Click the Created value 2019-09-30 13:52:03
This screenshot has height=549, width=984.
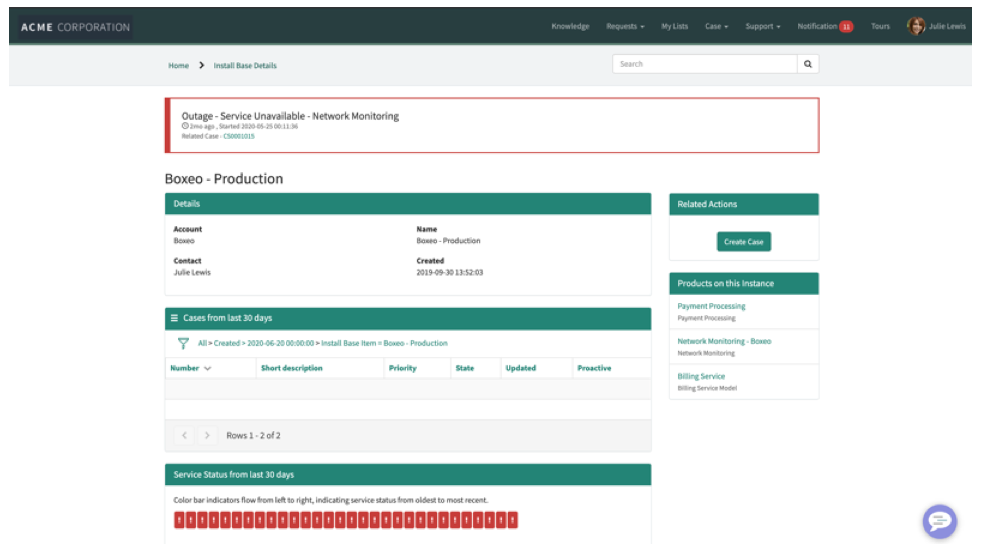[x=450, y=272]
